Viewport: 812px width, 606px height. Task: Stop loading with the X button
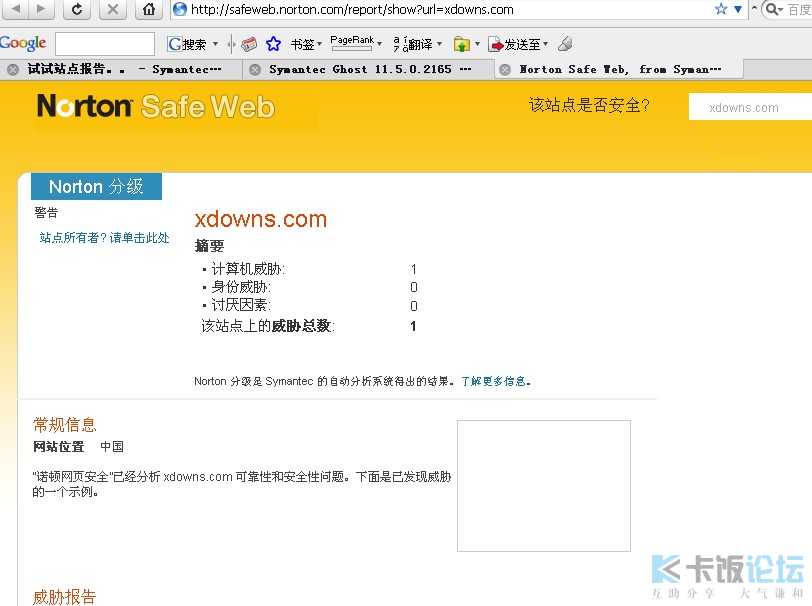click(112, 9)
